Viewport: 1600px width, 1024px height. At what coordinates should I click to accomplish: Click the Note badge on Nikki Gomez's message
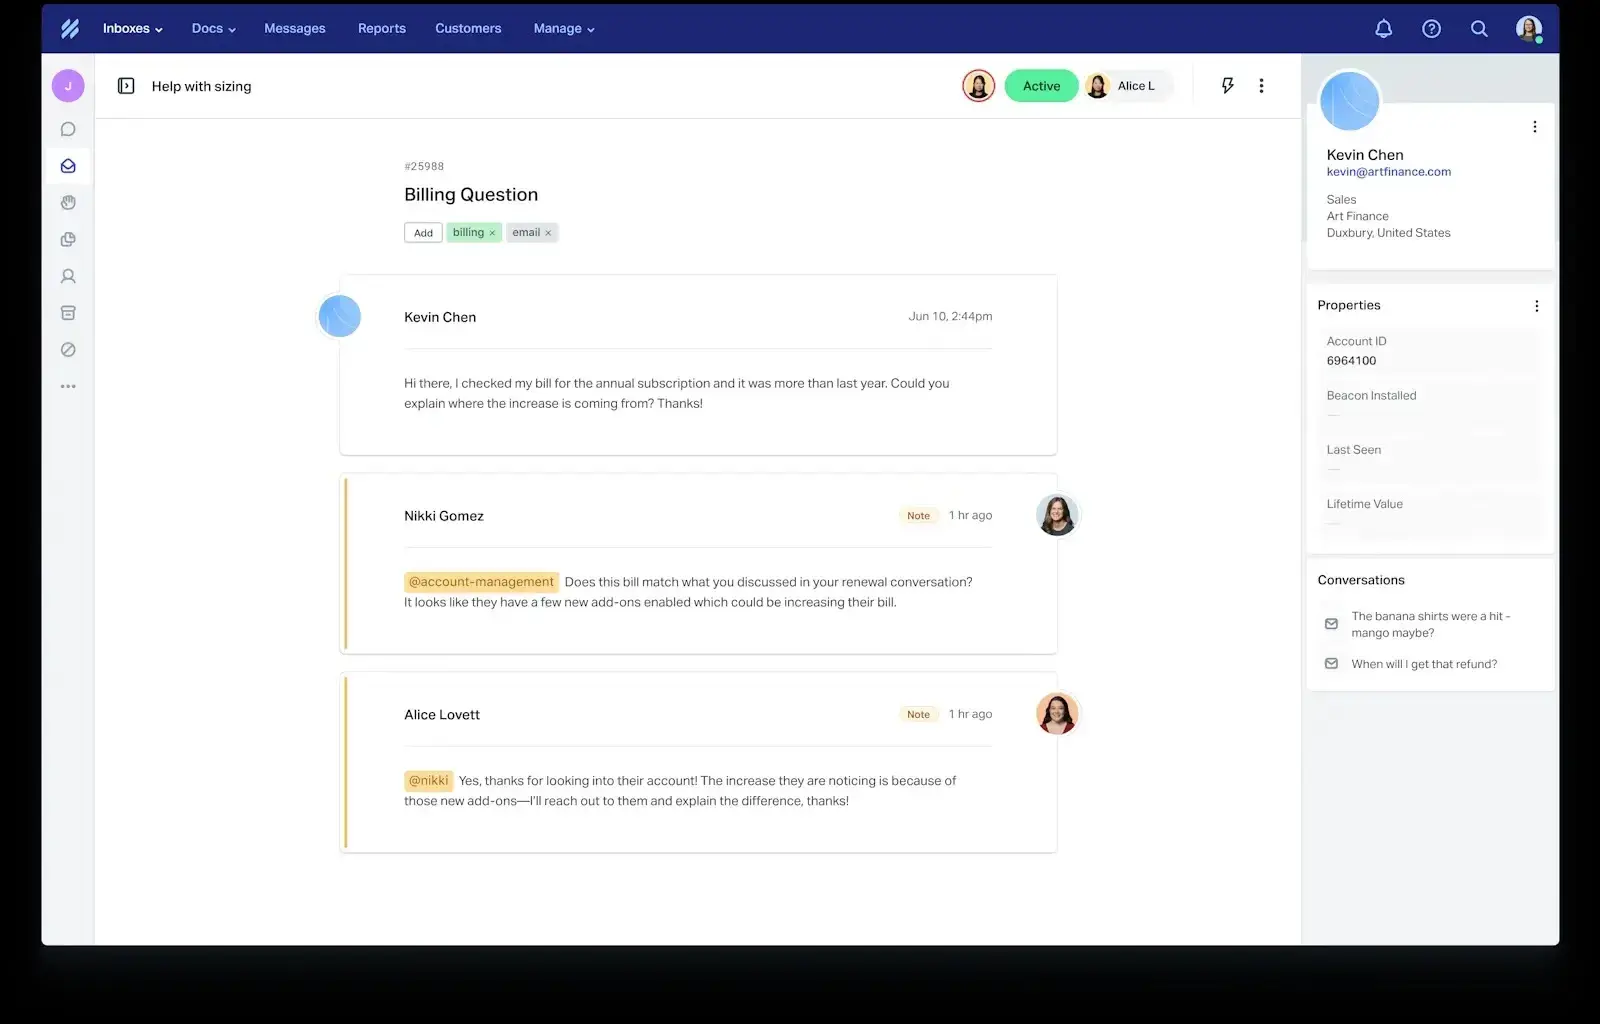tap(918, 516)
